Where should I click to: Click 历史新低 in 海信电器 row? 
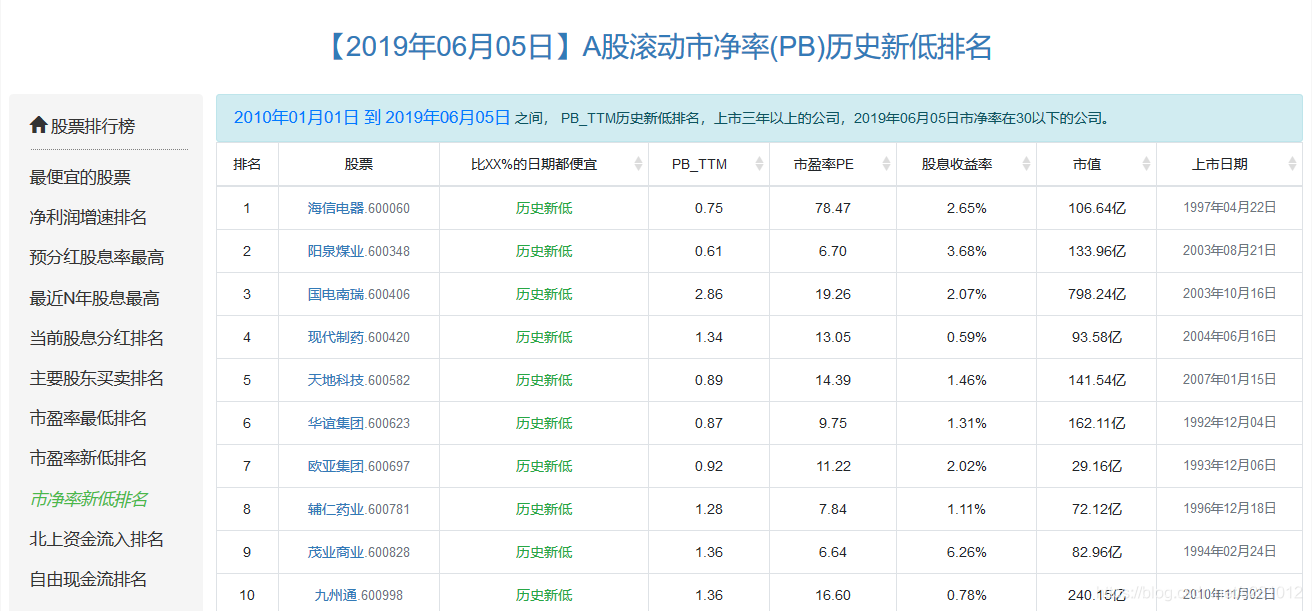544,208
